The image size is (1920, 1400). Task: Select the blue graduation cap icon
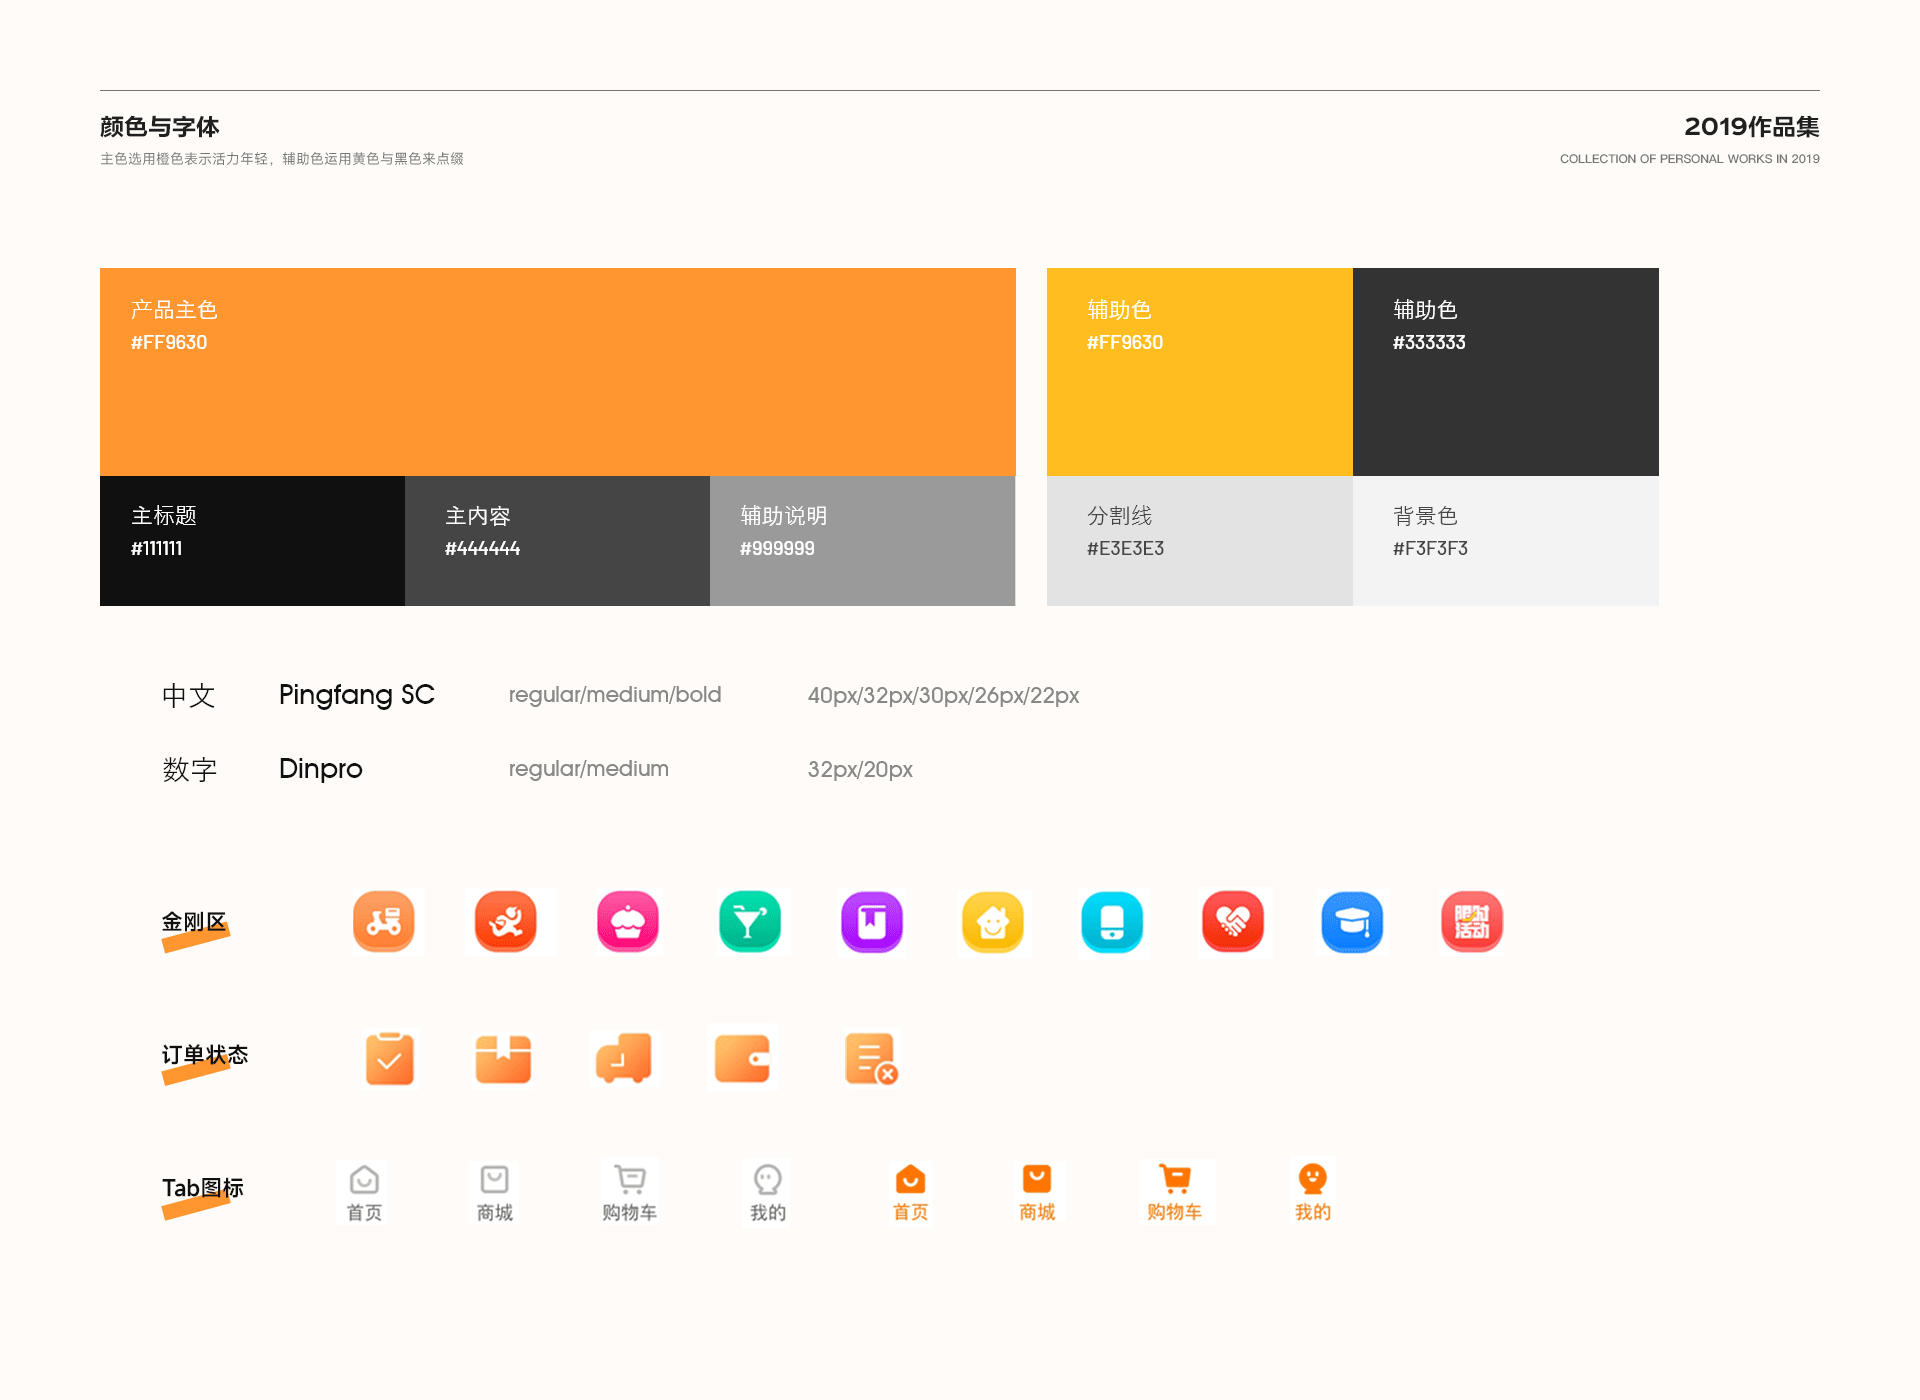tap(1352, 921)
